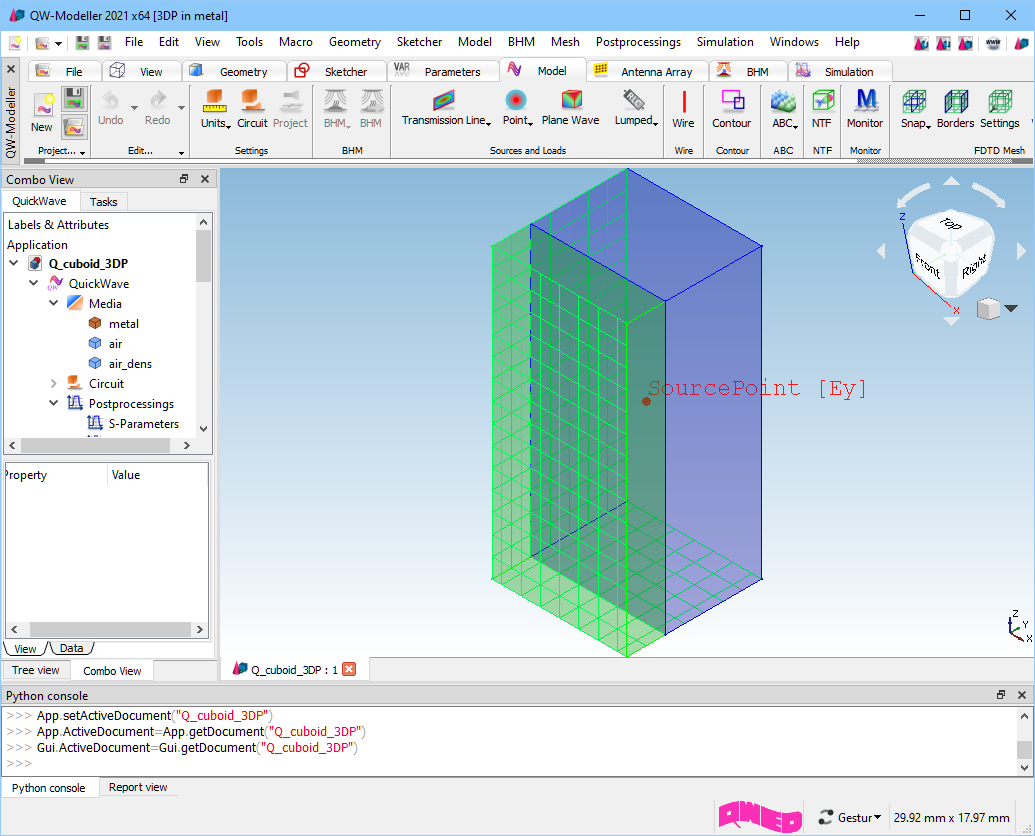Open the ABC boundary tool
Screen dimensions: 1035x836
tap(784, 110)
